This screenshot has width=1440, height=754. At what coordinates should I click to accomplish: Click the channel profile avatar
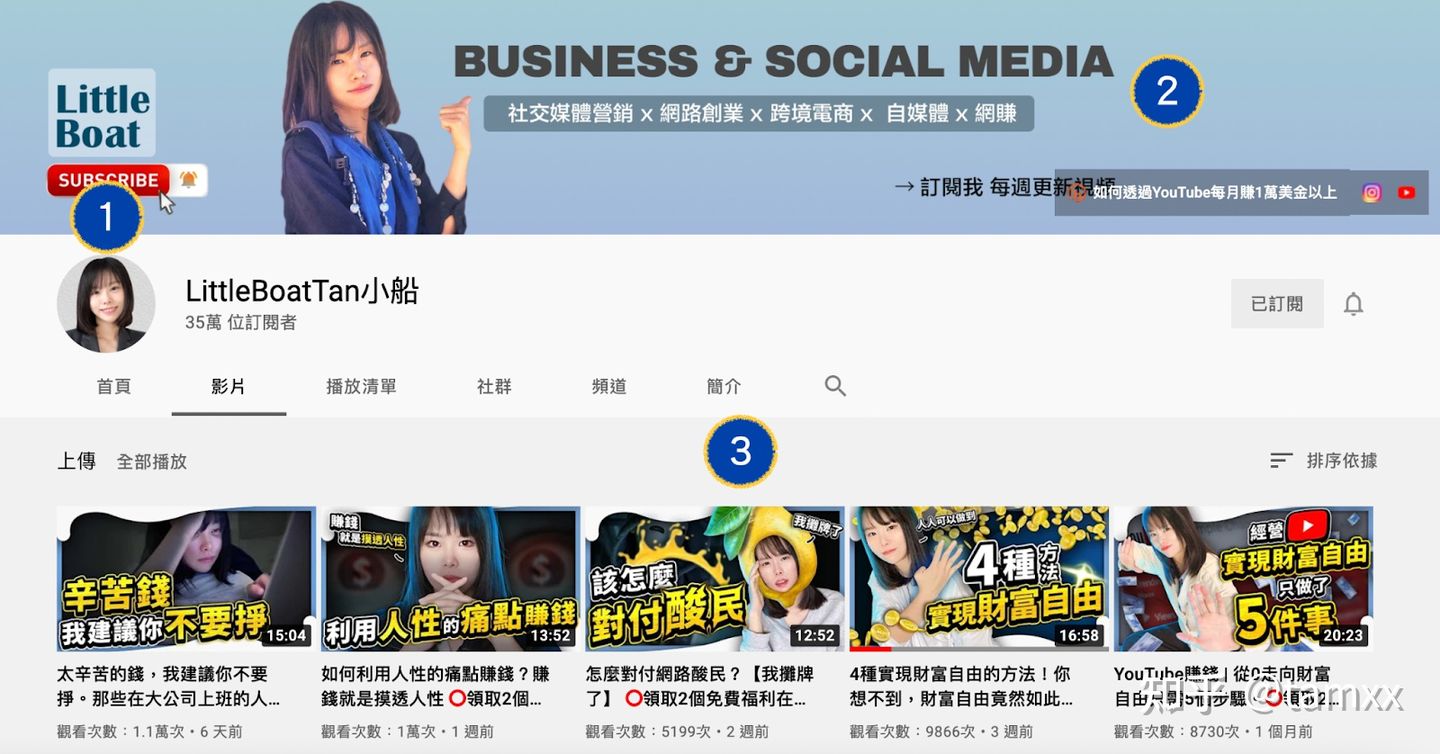pos(106,303)
